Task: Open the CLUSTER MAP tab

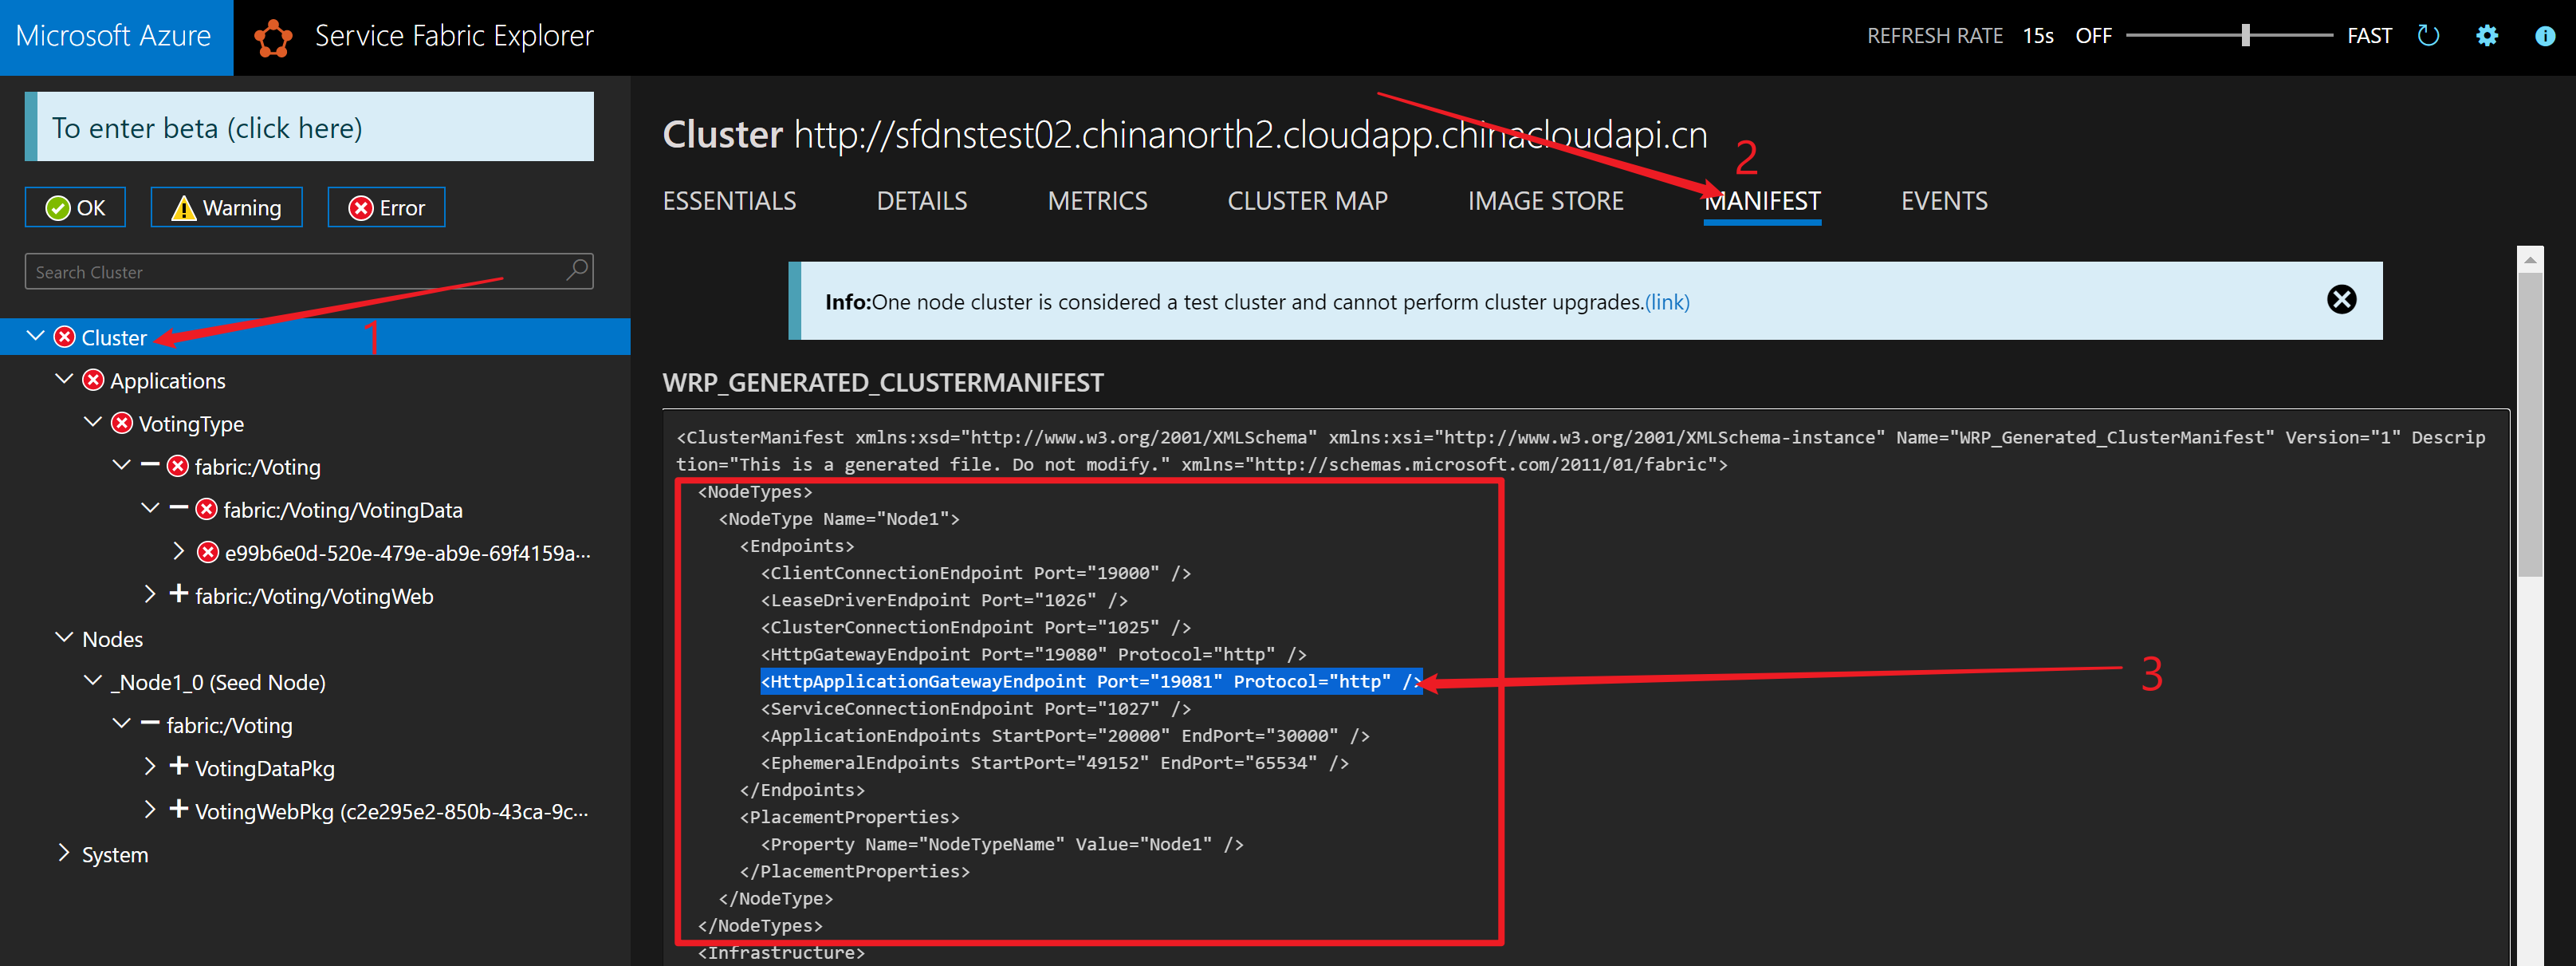Action: coord(1307,201)
